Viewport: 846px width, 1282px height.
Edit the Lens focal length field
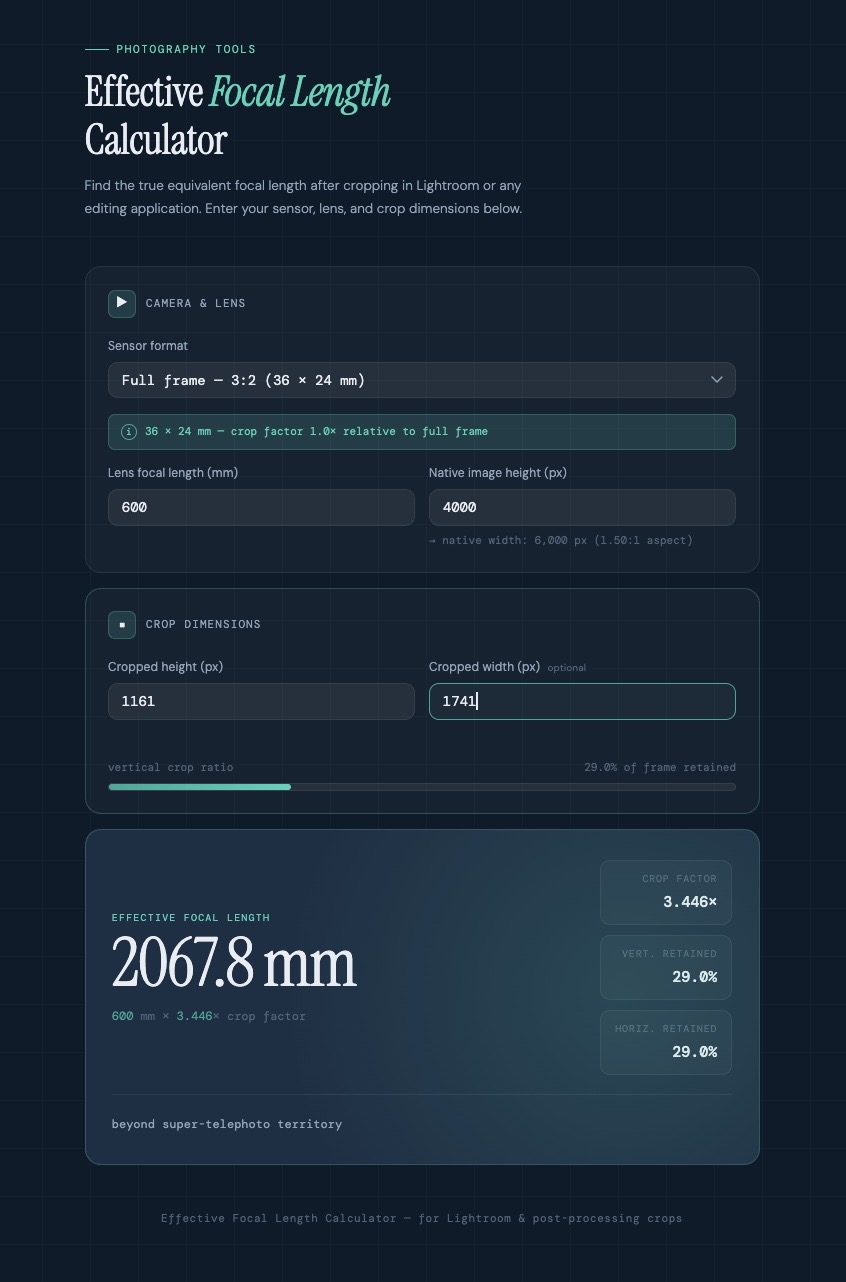pos(261,507)
